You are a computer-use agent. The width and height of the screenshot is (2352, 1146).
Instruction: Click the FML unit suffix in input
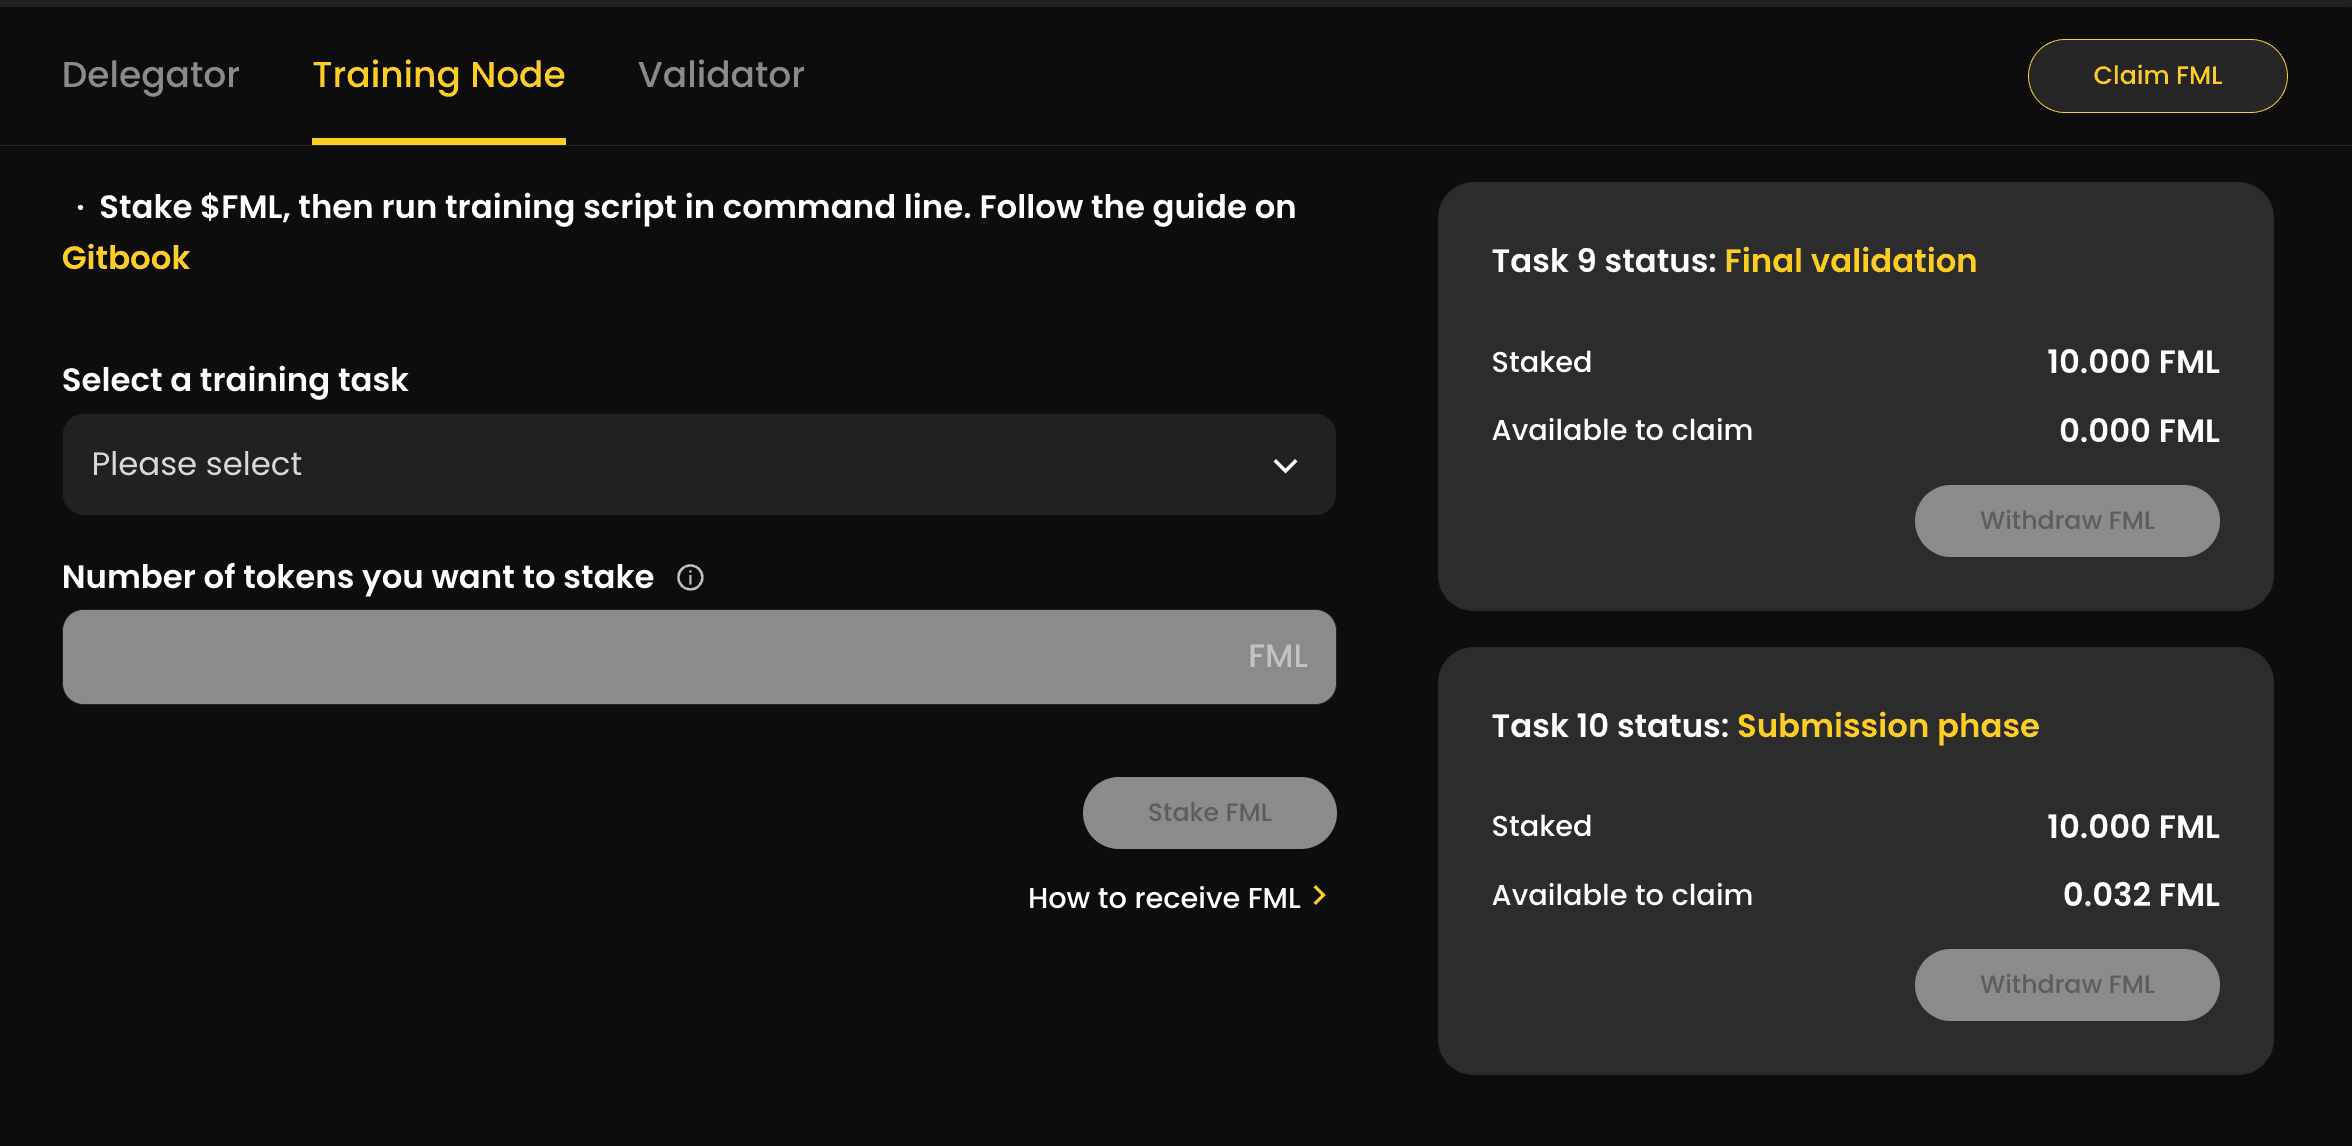[1277, 657]
